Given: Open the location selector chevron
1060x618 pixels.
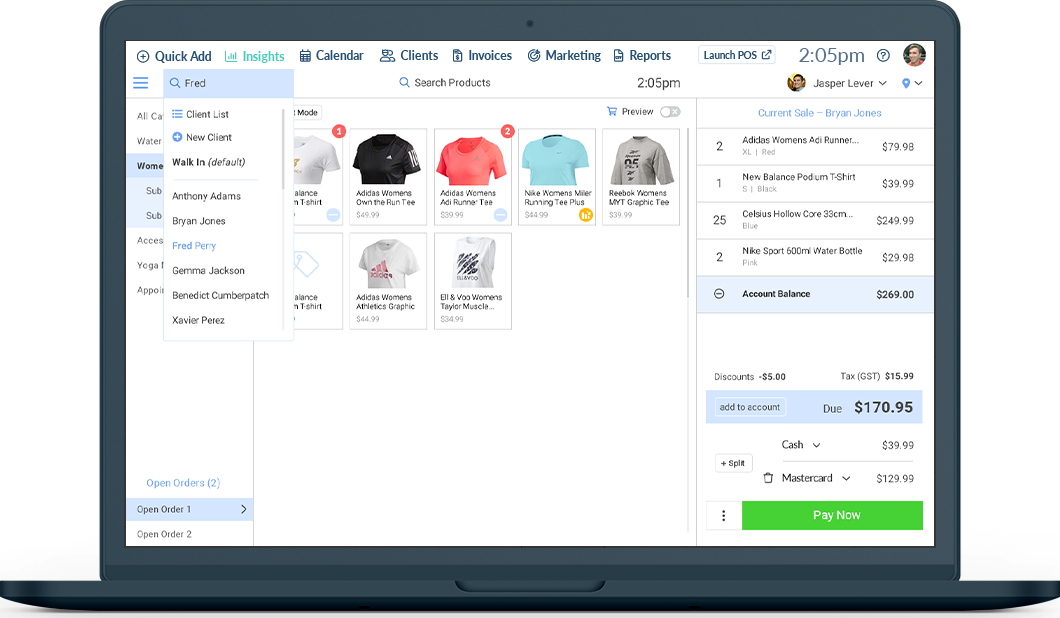Looking at the screenshot, I should pyautogui.click(x=918, y=83).
